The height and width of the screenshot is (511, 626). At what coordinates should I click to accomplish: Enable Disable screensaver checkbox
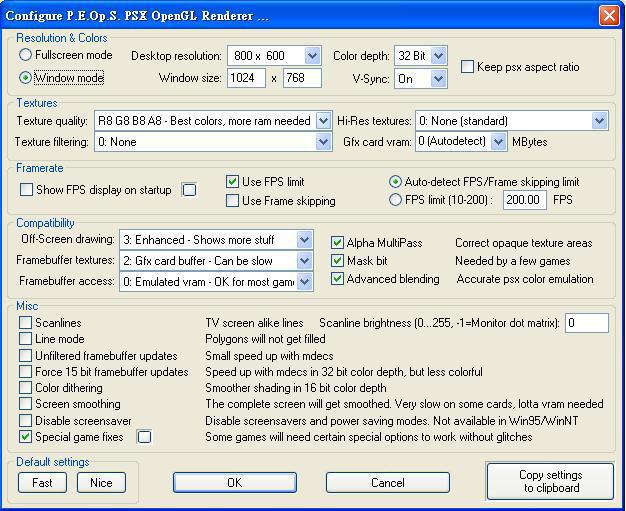point(25,420)
